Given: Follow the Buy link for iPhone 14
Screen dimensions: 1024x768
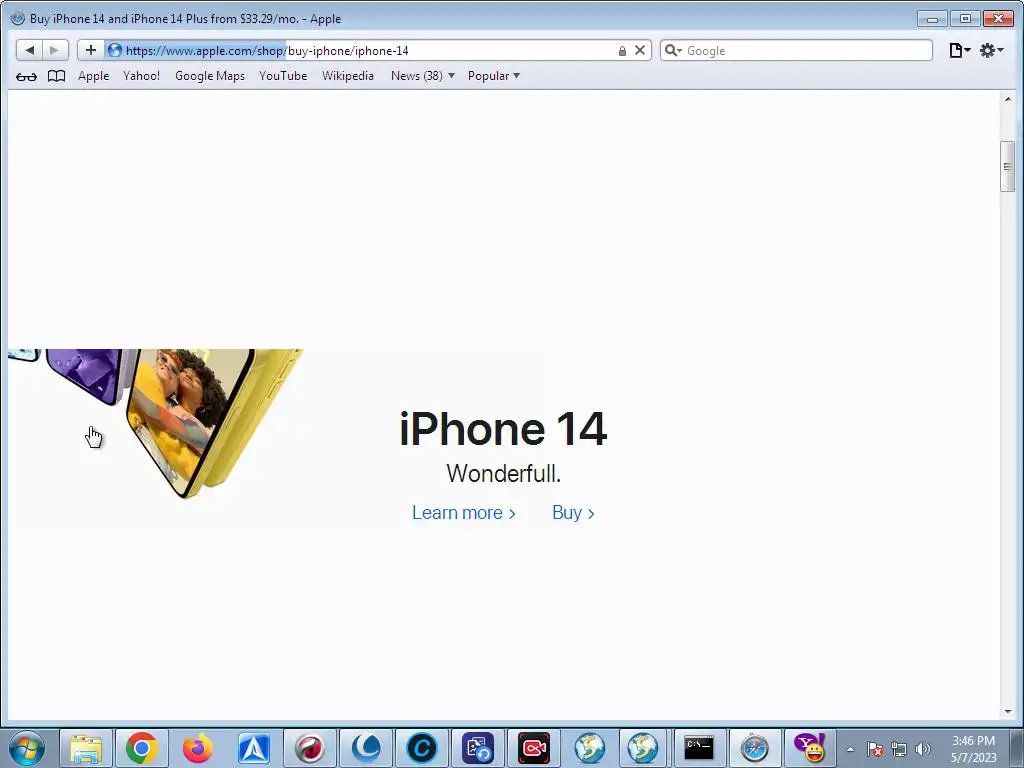Looking at the screenshot, I should tap(573, 513).
